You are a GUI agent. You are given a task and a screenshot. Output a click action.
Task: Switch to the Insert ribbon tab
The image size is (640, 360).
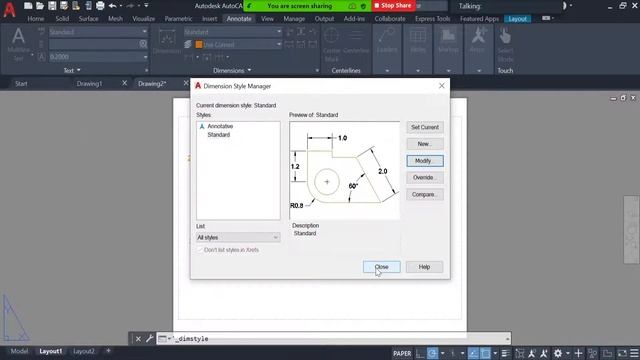click(209, 19)
